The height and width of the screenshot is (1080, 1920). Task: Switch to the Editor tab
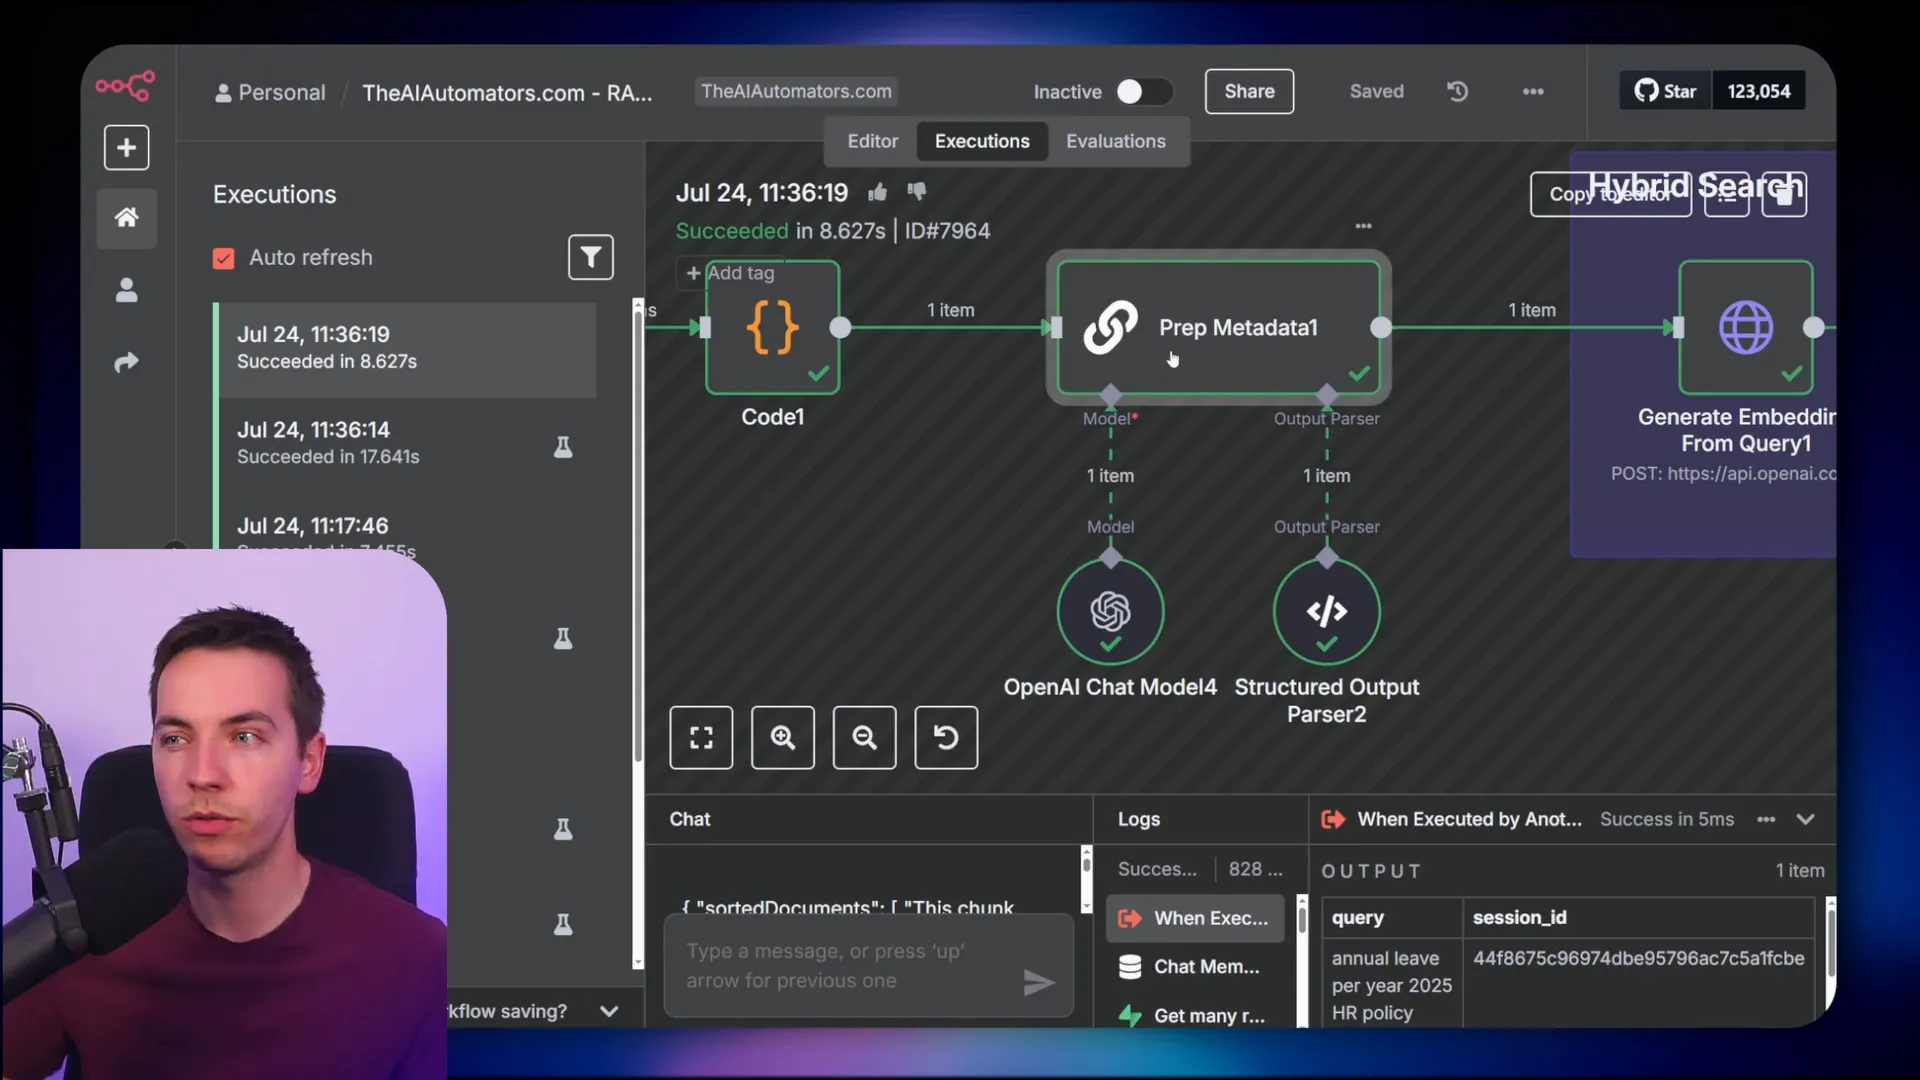click(x=872, y=141)
